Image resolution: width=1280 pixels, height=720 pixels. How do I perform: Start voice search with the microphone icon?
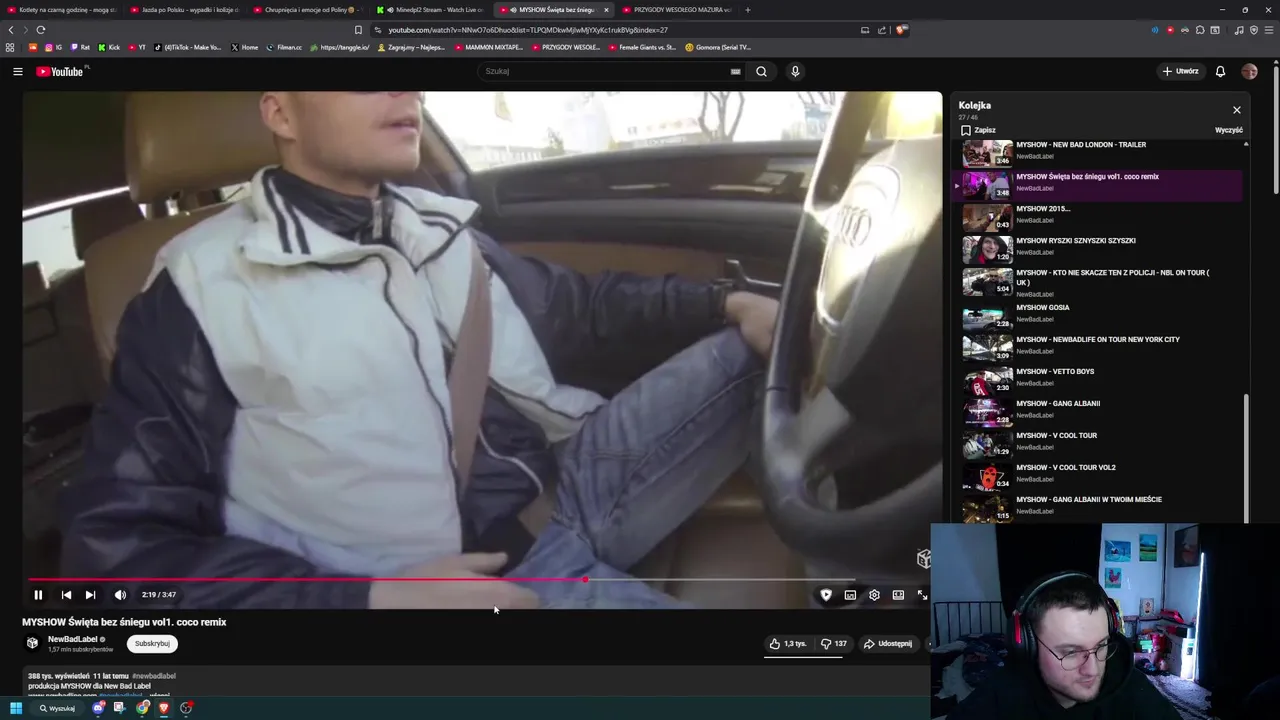[x=795, y=71]
